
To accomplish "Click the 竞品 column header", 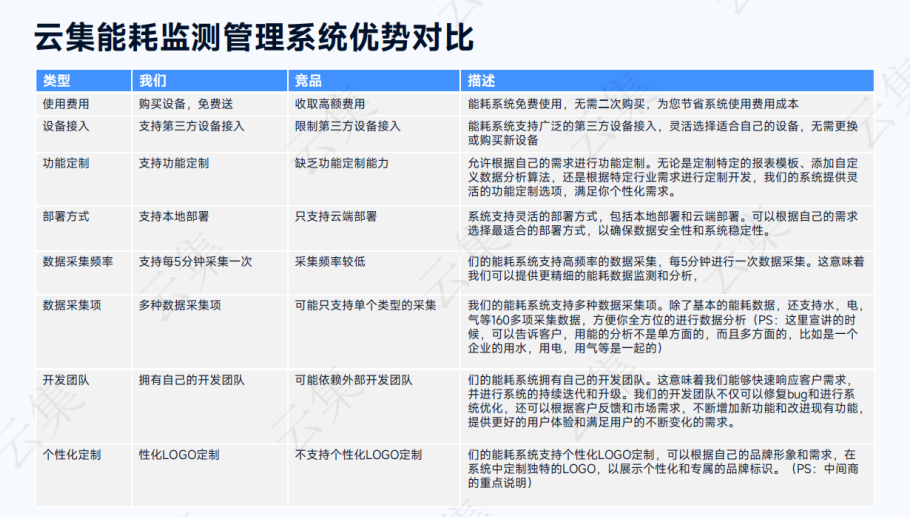I will tap(308, 80).
